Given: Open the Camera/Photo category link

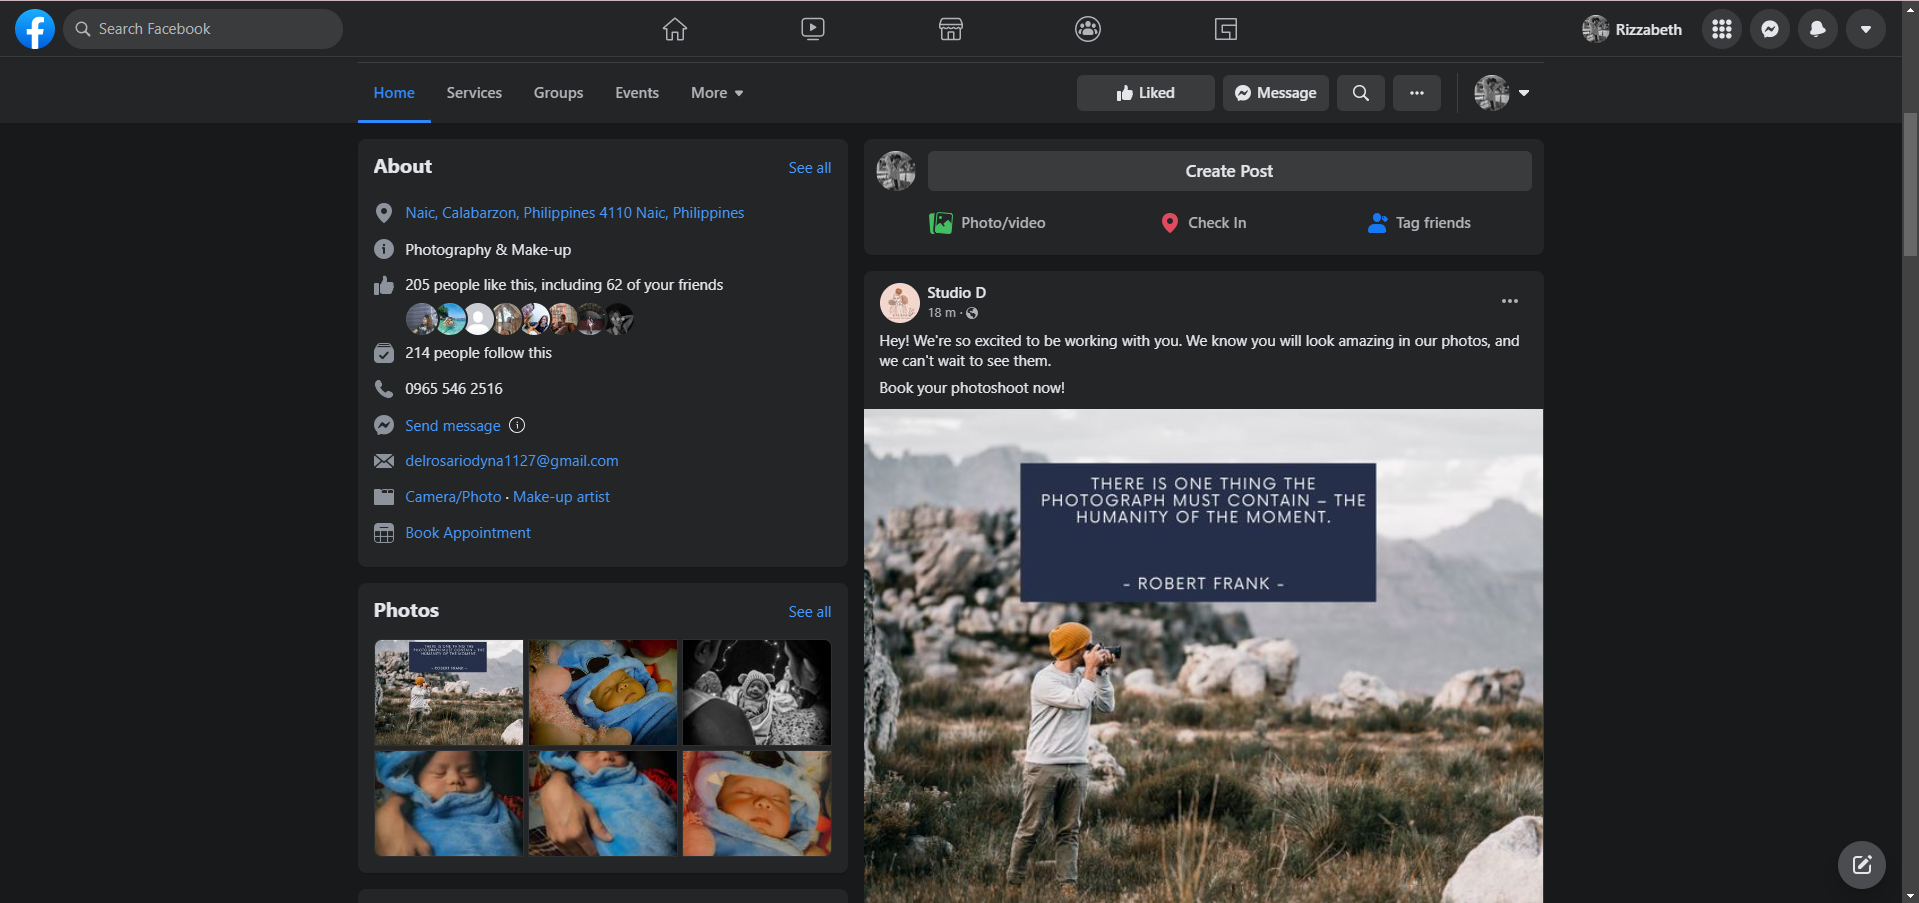Looking at the screenshot, I should point(453,497).
